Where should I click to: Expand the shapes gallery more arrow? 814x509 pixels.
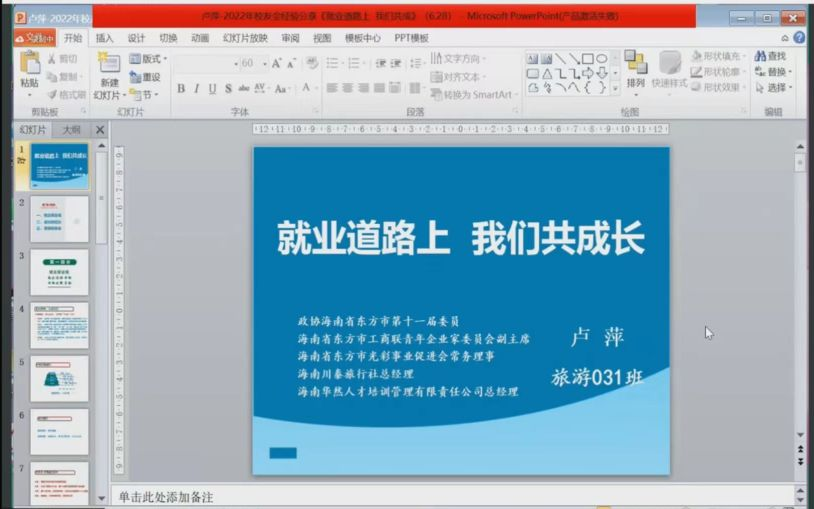pyautogui.click(x=616, y=88)
